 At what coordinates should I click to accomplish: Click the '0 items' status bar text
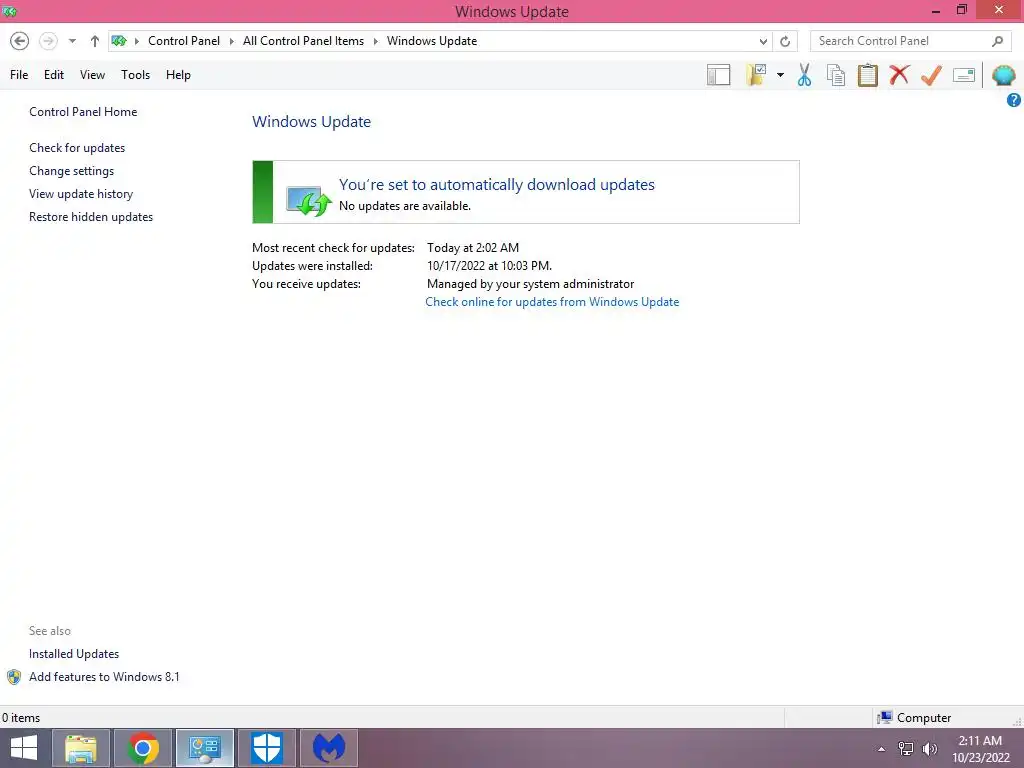21,718
